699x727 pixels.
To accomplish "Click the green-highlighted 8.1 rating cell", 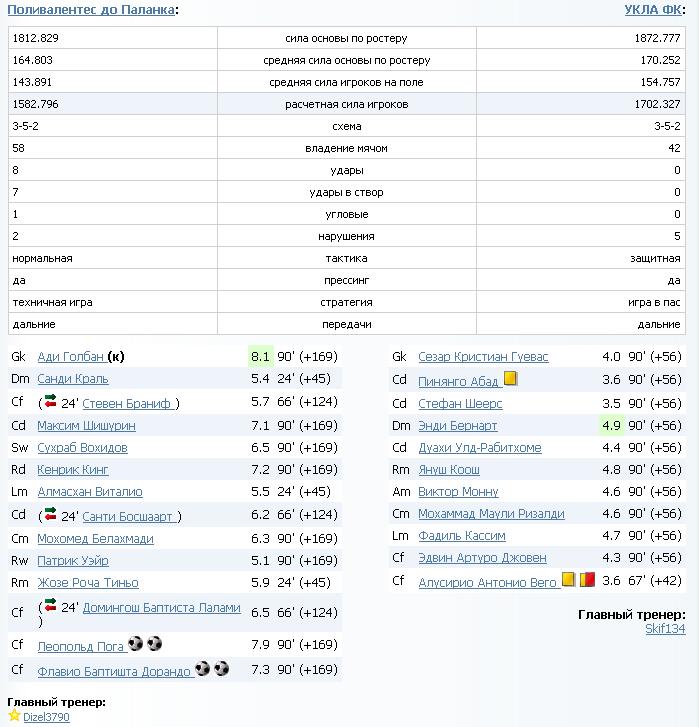I will click(260, 357).
